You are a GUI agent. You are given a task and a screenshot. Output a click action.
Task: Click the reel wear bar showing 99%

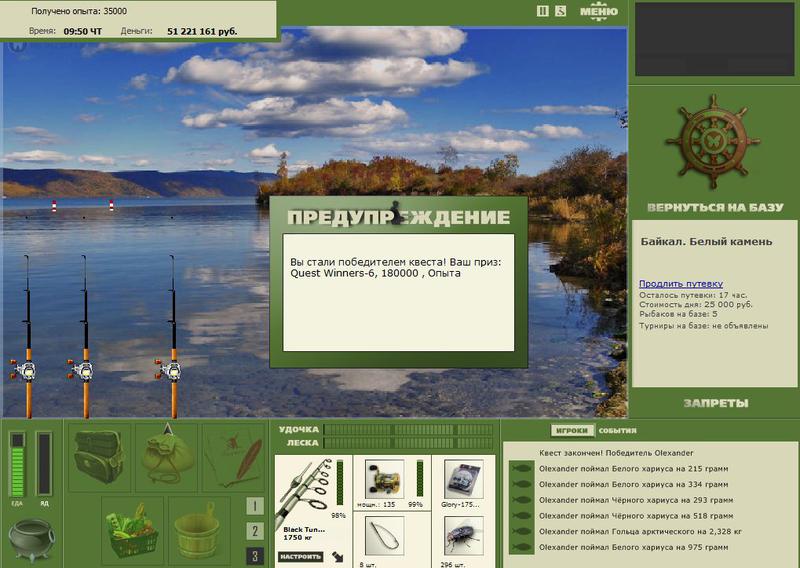pyautogui.click(x=419, y=478)
